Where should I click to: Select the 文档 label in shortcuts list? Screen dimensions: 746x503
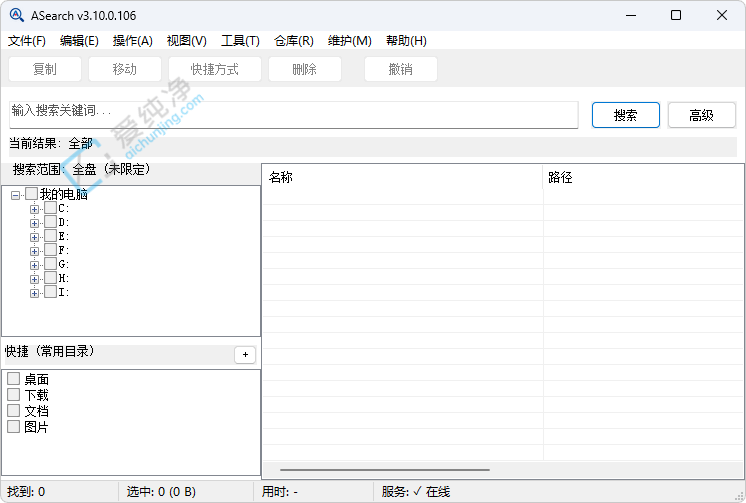[x=37, y=411]
